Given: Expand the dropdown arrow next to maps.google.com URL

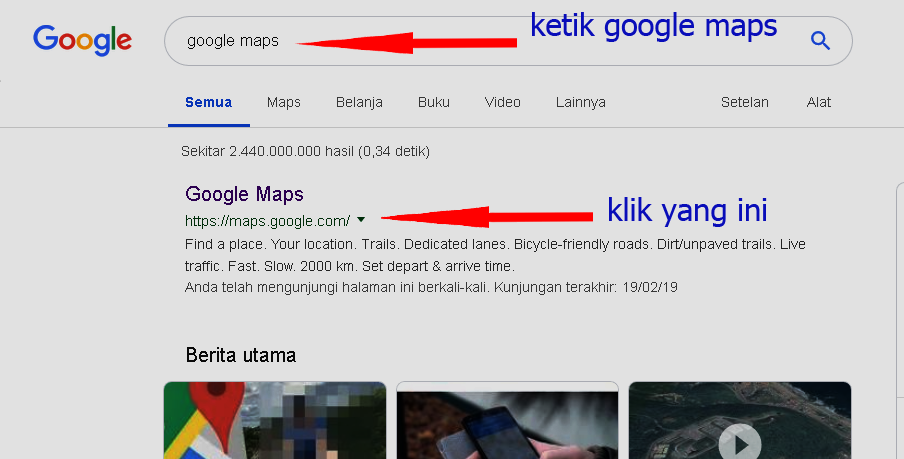Looking at the screenshot, I should point(361,220).
